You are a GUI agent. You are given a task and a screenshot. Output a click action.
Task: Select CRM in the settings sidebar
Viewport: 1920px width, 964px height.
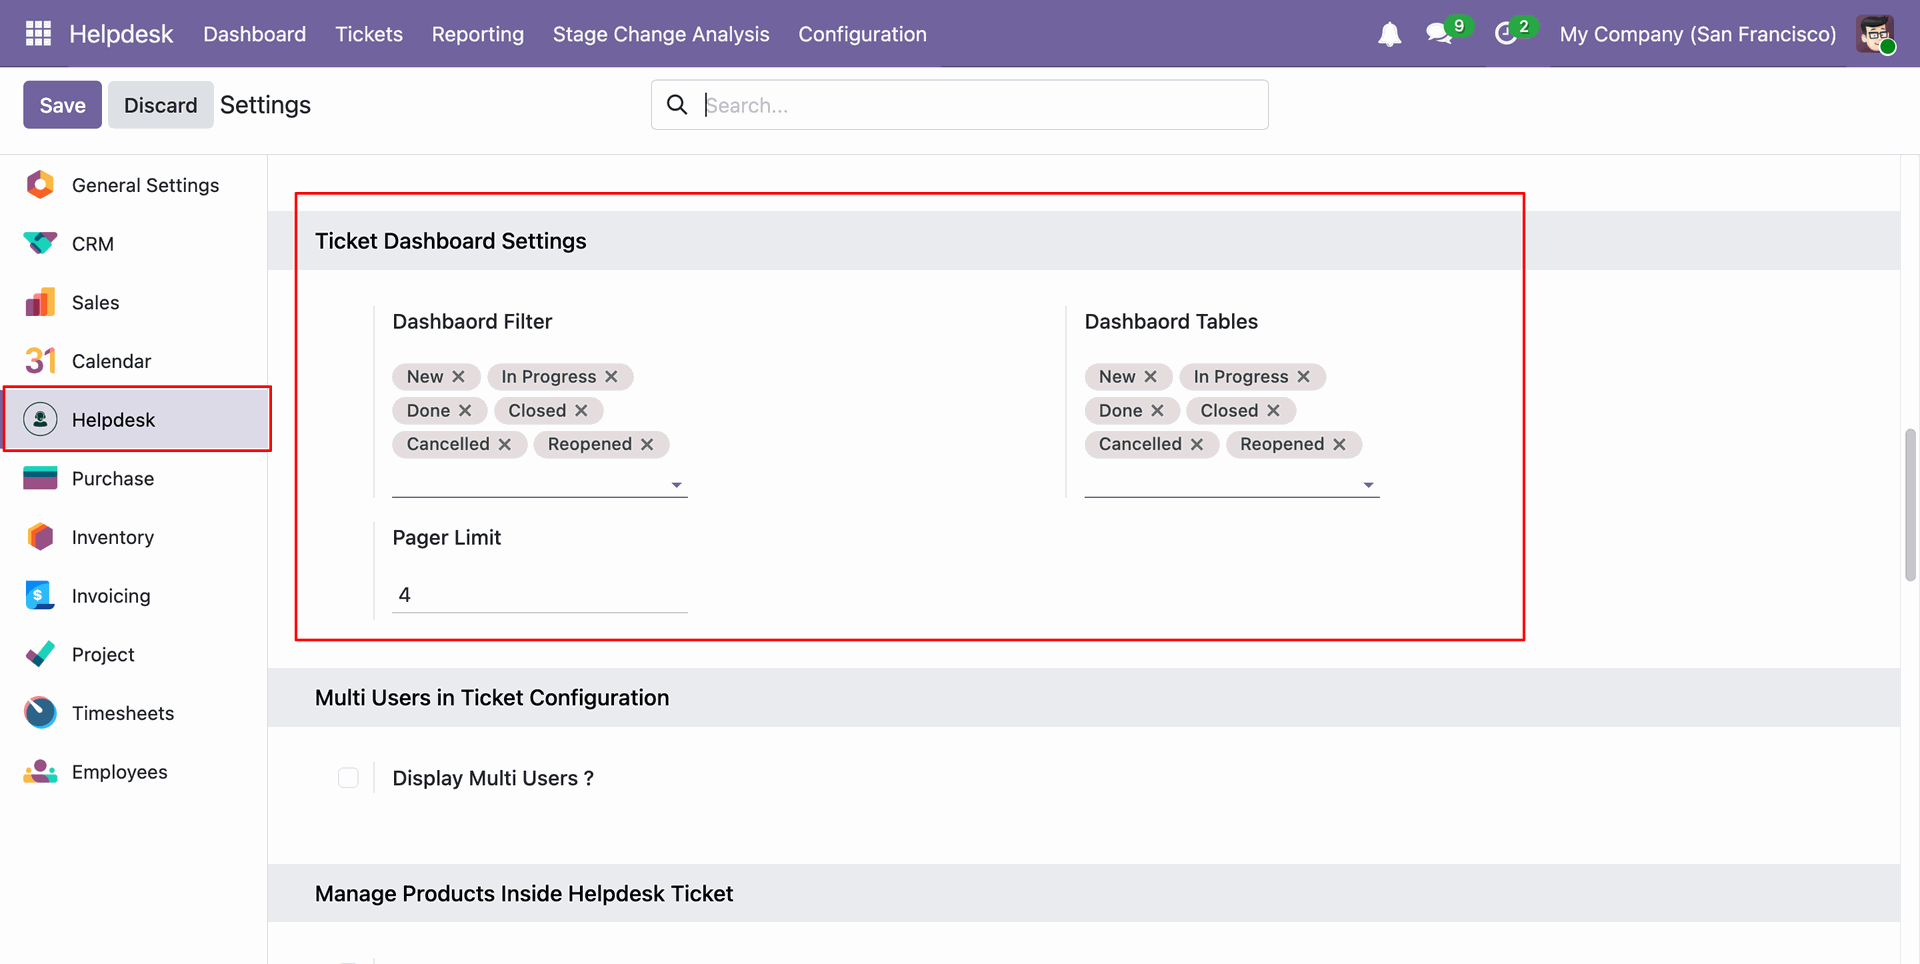[136, 244]
